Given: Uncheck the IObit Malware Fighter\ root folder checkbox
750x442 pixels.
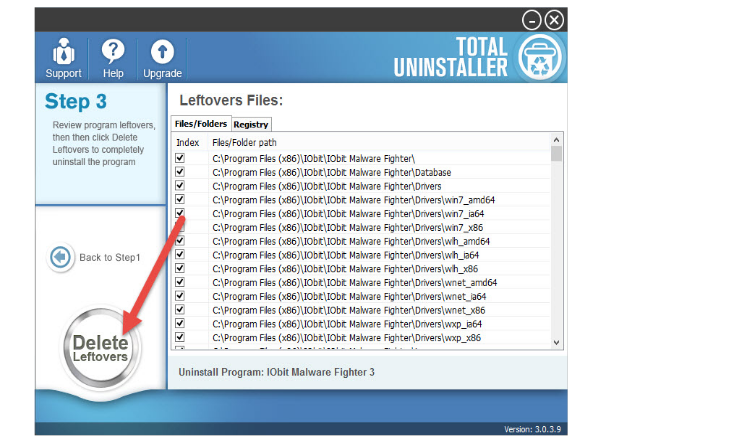Looking at the screenshot, I should tap(180, 158).
